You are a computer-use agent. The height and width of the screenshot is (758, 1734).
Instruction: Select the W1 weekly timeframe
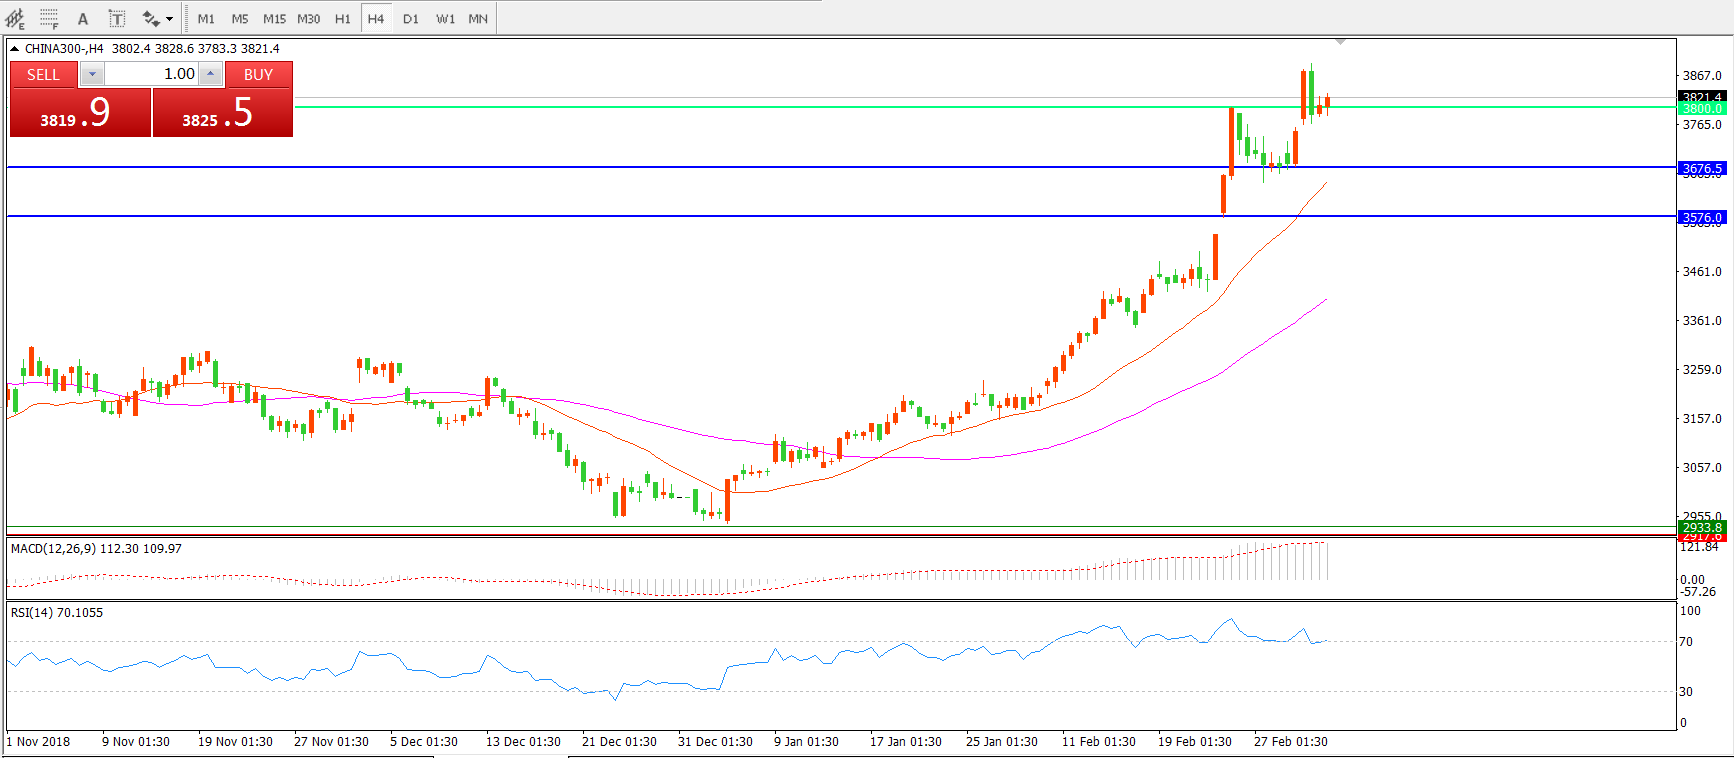click(x=445, y=18)
